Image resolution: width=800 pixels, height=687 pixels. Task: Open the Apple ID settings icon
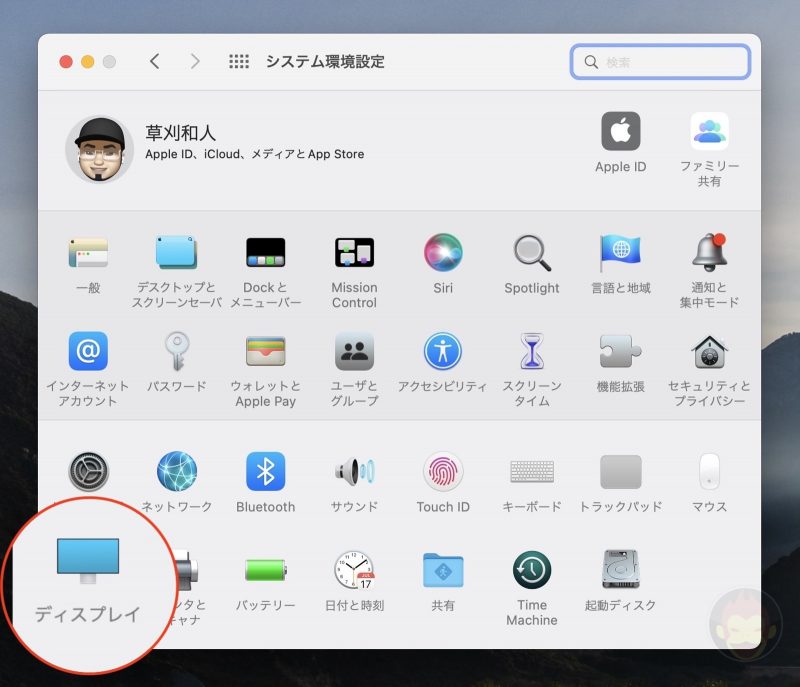click(x=620, y=130)
